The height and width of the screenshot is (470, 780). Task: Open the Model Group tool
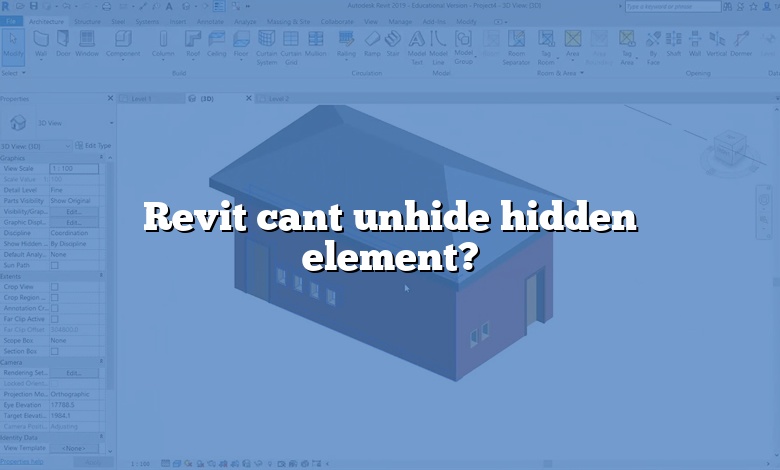click(x=464, y=48)
